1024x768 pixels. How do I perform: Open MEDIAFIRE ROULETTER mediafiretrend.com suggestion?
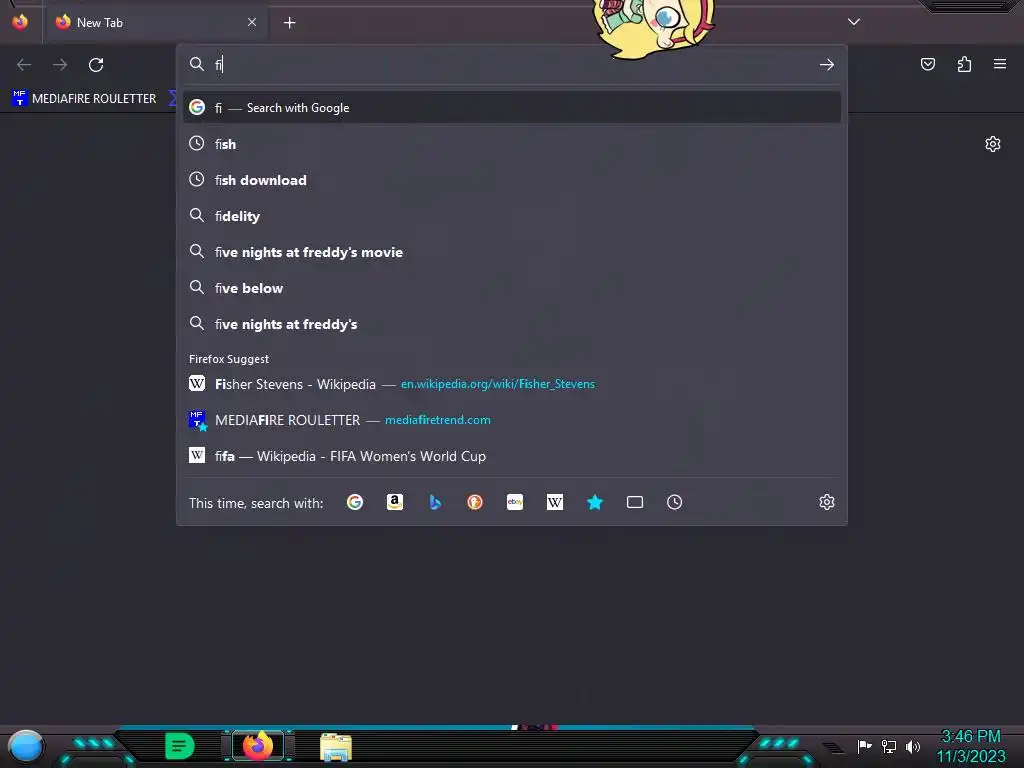pyautogui.click(x=512, y=420)
